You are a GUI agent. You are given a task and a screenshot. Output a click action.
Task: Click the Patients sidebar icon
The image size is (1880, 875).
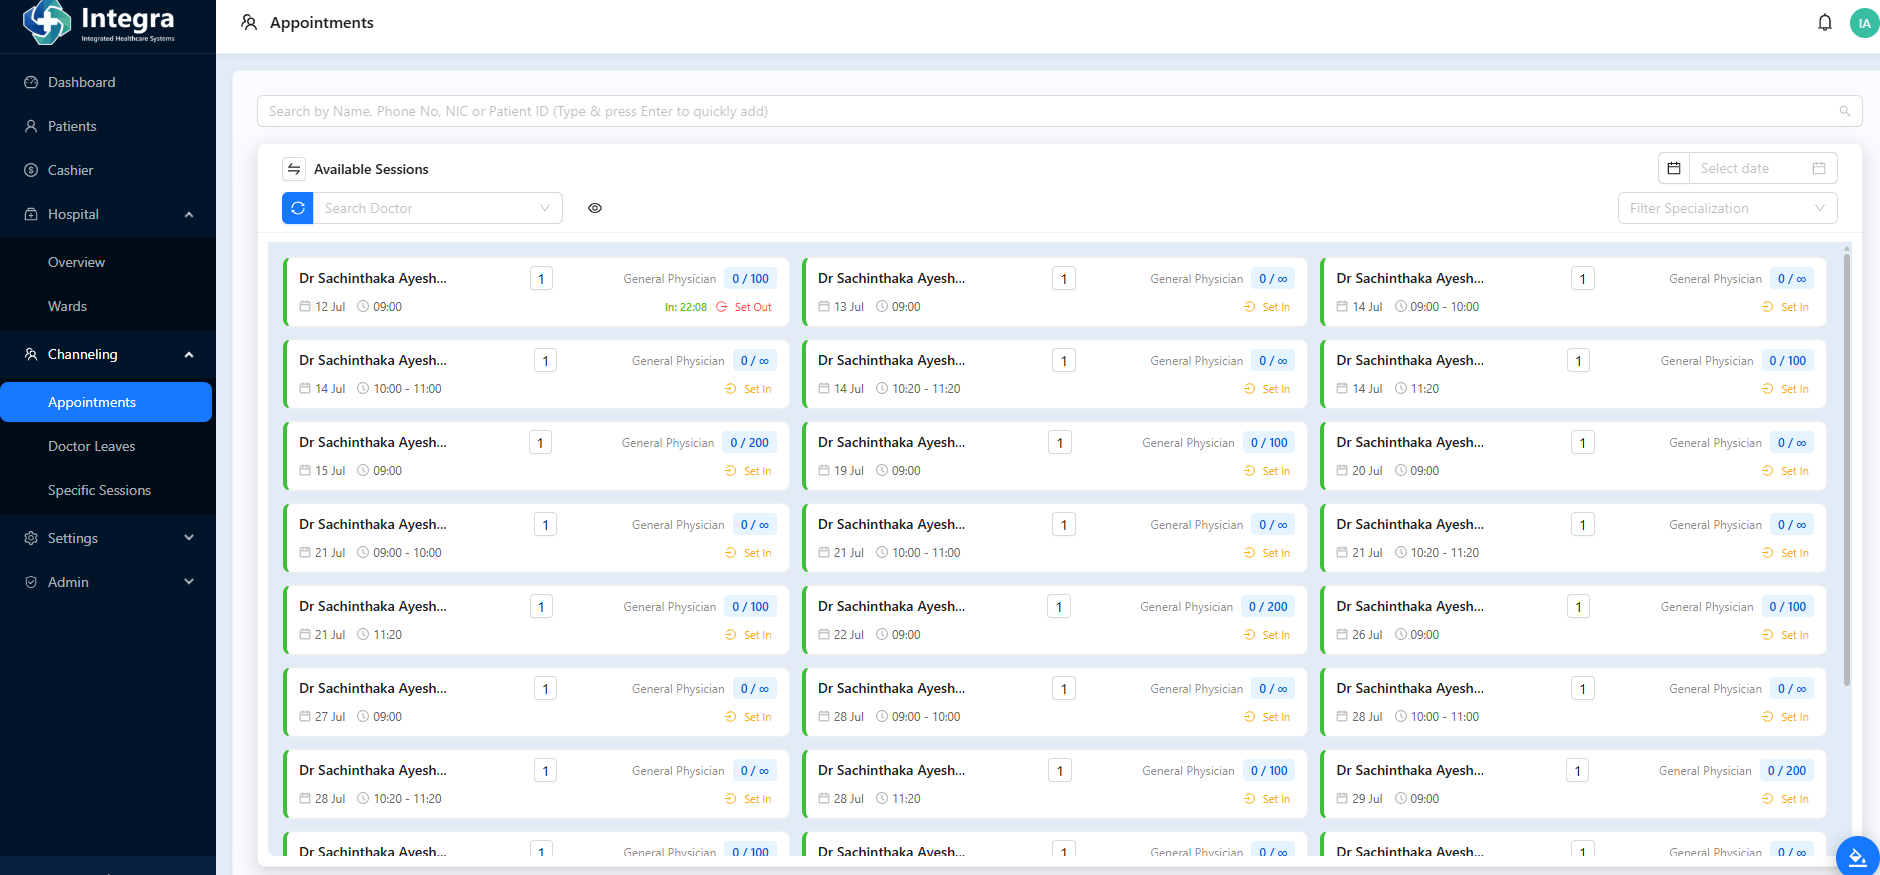(x=31, y=126)
